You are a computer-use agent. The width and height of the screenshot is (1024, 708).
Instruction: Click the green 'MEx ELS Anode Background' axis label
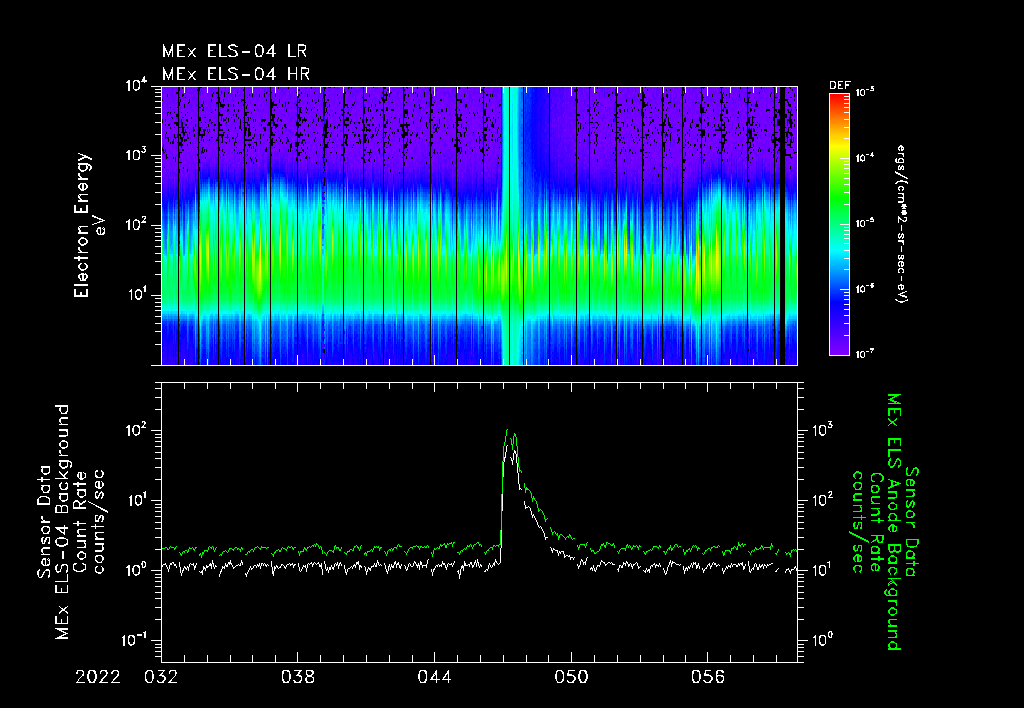(x=894, y=522)
